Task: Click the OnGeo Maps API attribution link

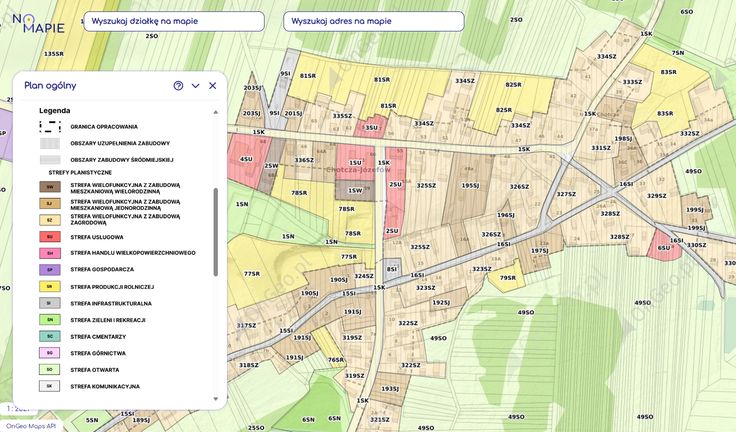Action: (31, 425)
